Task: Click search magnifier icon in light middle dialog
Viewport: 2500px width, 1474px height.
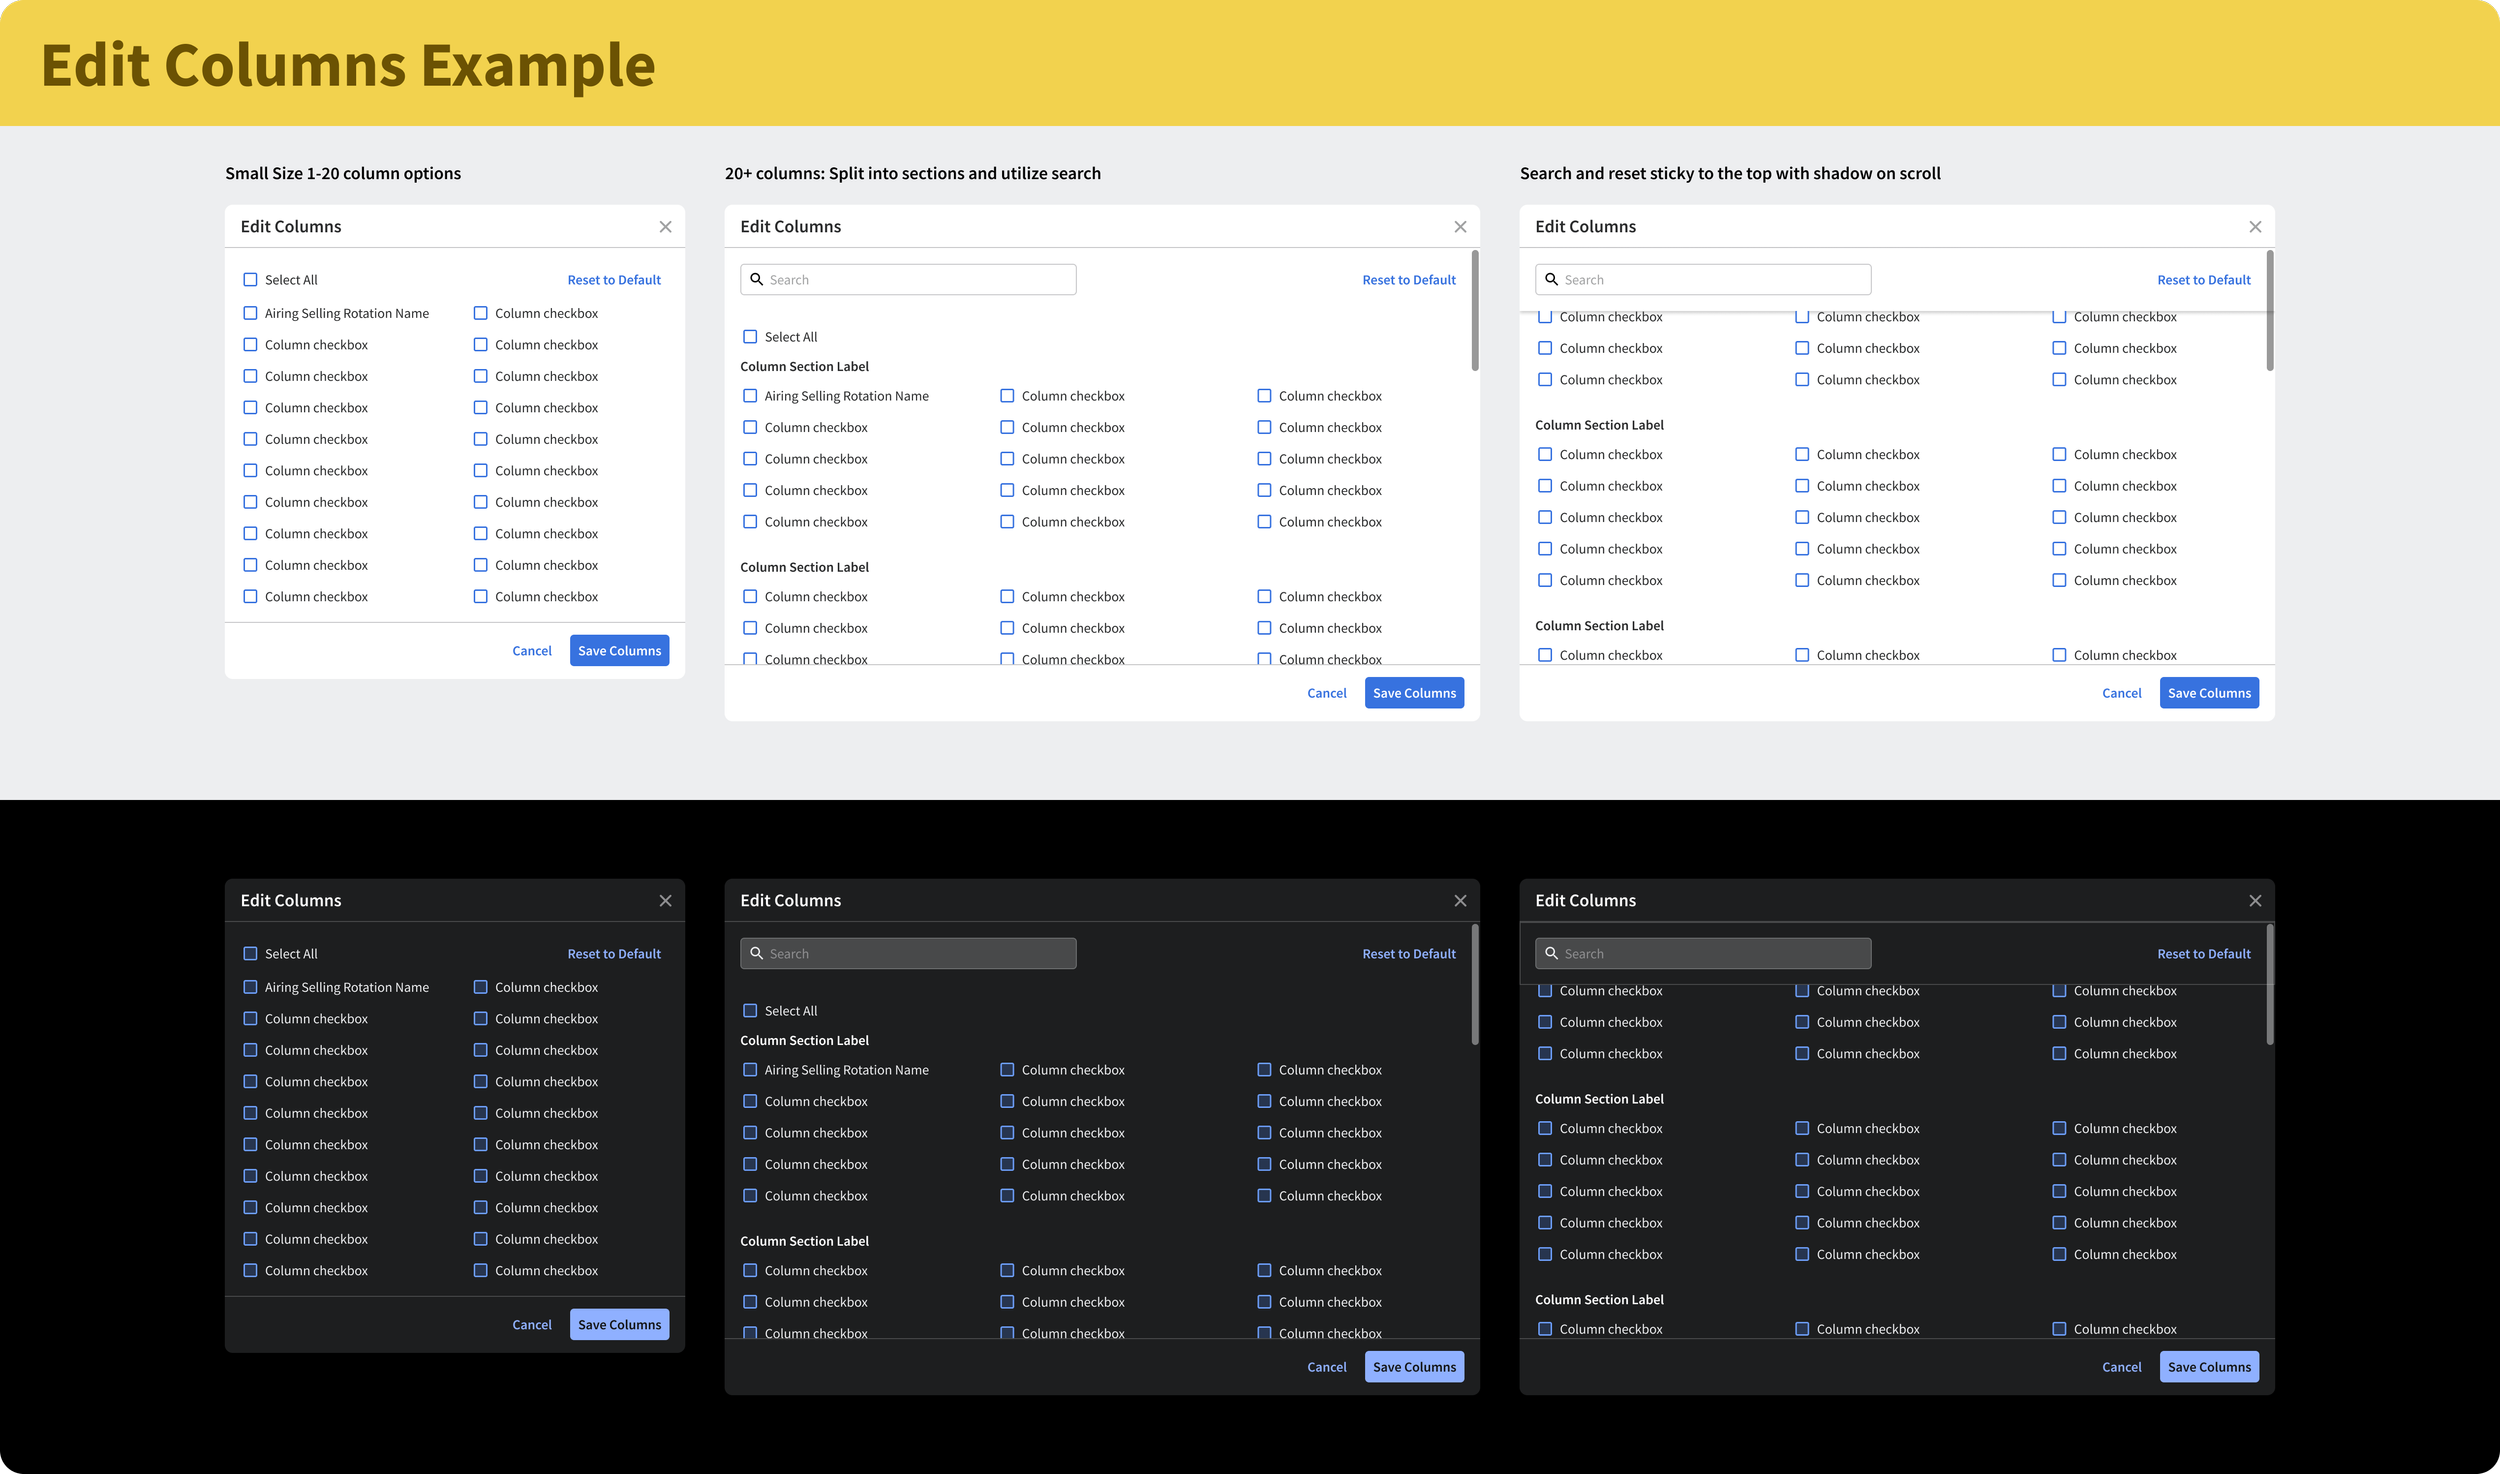Action: tap(757, 280)
